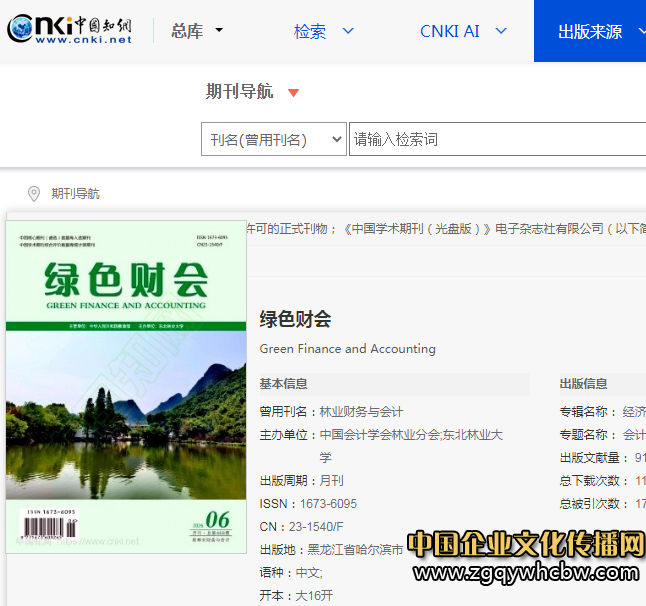The width and height of the screenshot is (646, 606).
Task: Click the location pin icon beside 期刊导航
Action: 34,194
